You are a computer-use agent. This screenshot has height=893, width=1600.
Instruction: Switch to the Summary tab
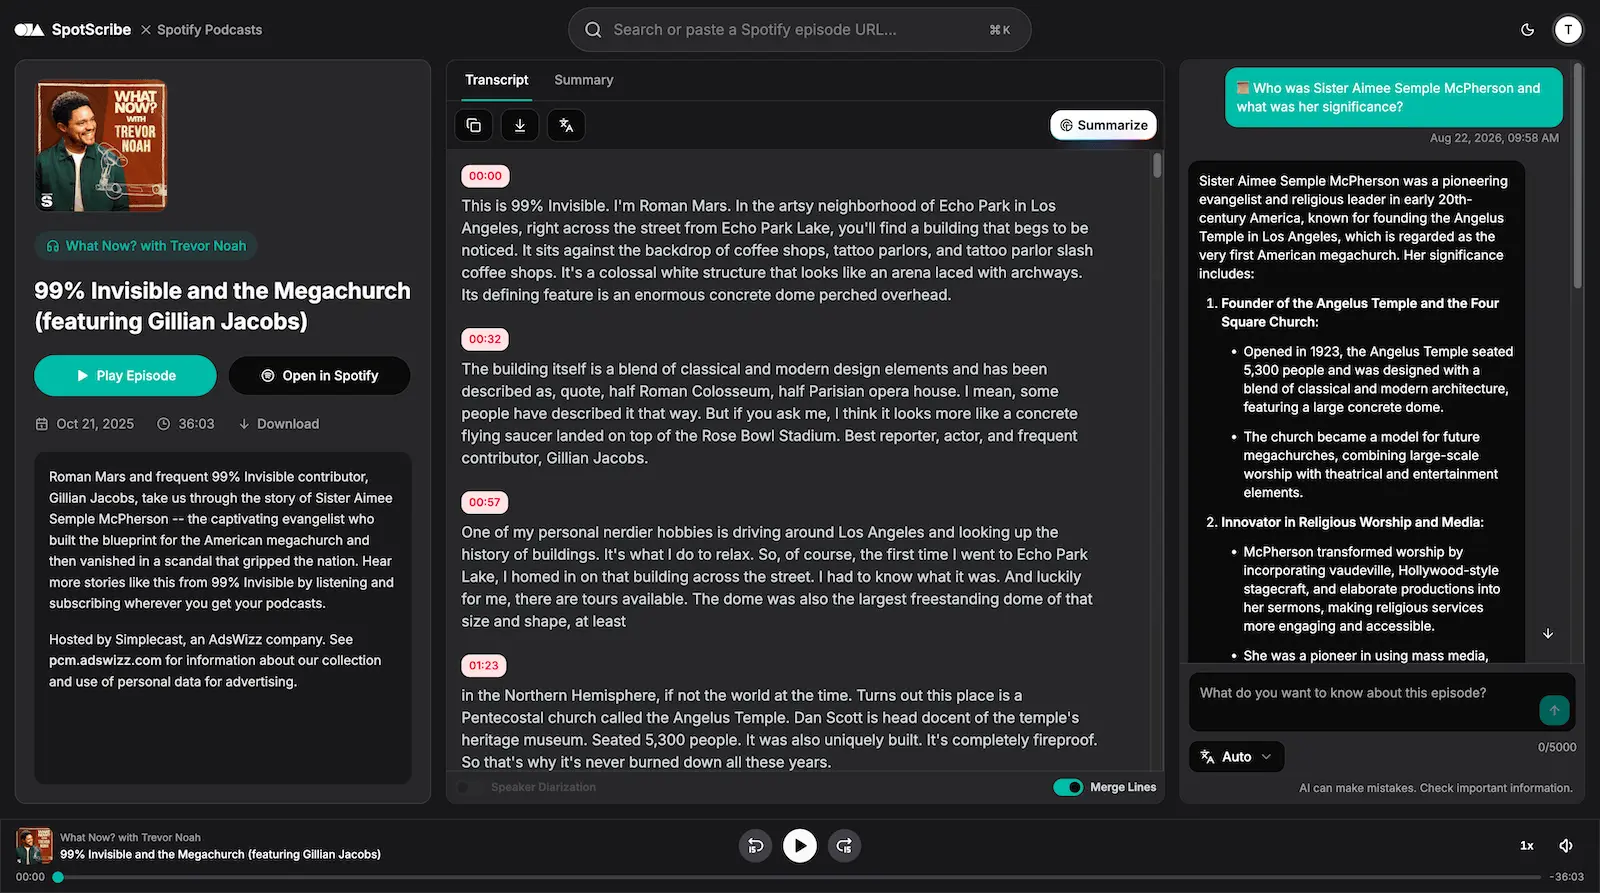pos(584,80)
